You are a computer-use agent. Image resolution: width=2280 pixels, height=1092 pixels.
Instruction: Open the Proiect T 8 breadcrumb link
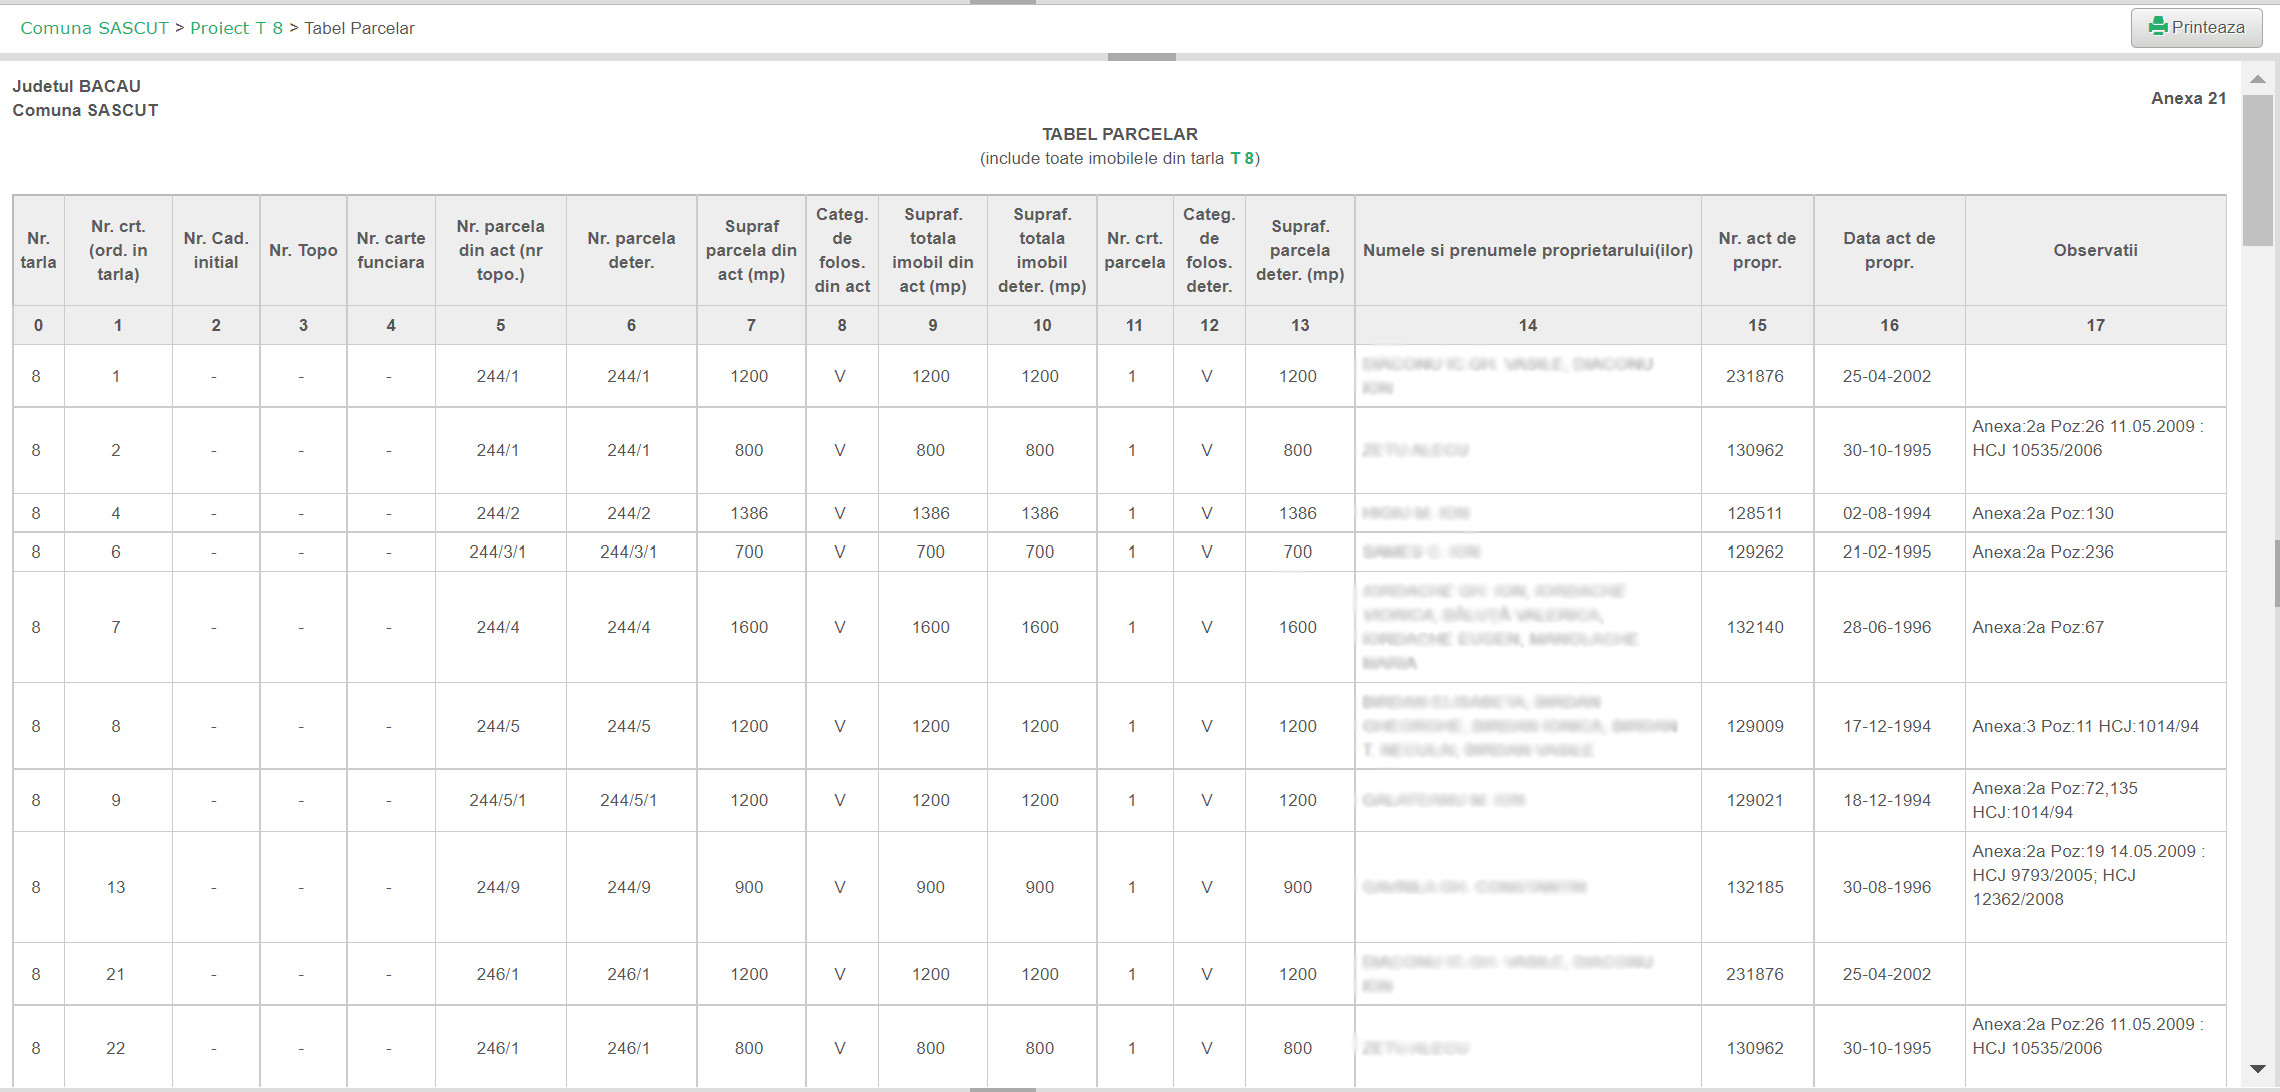[236, 28]
